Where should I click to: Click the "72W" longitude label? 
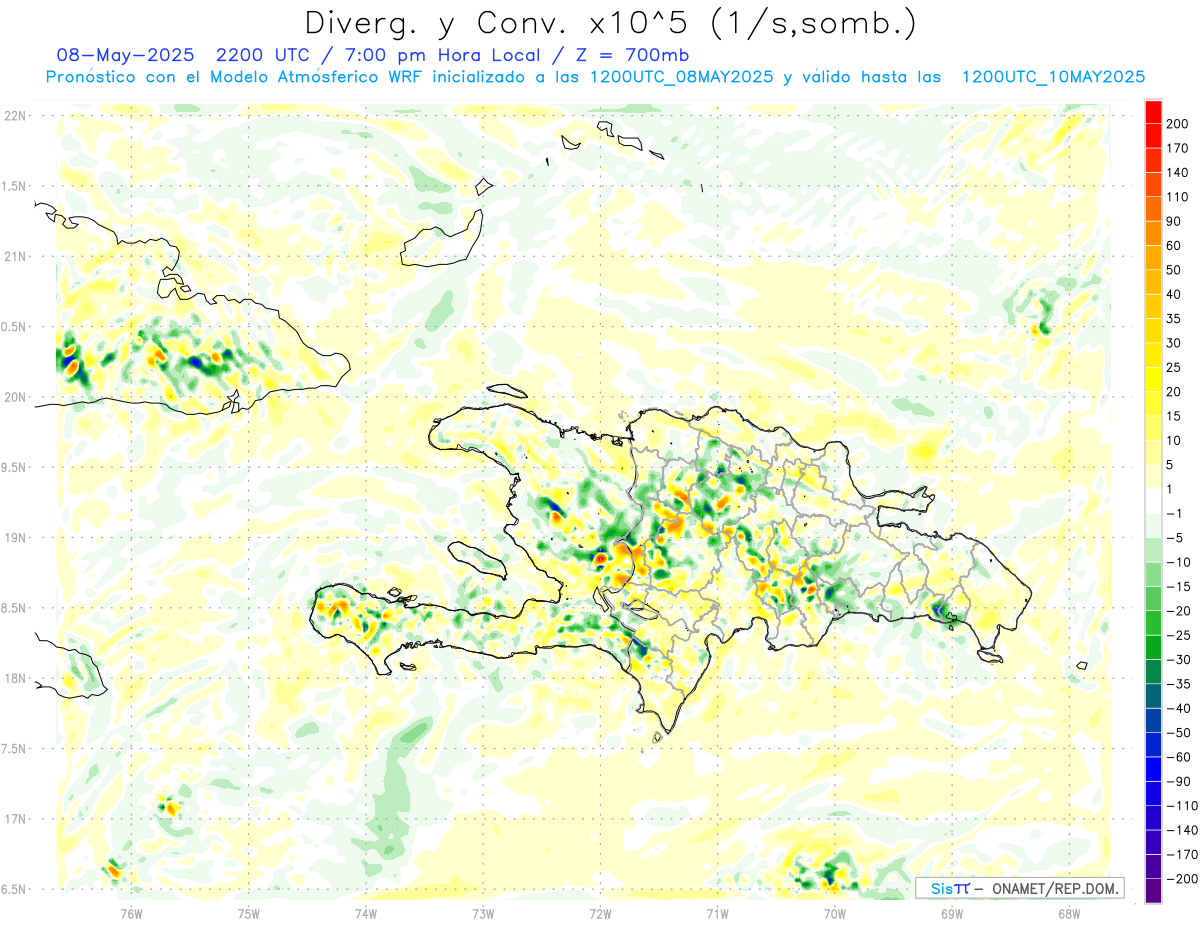pos(600,914)
